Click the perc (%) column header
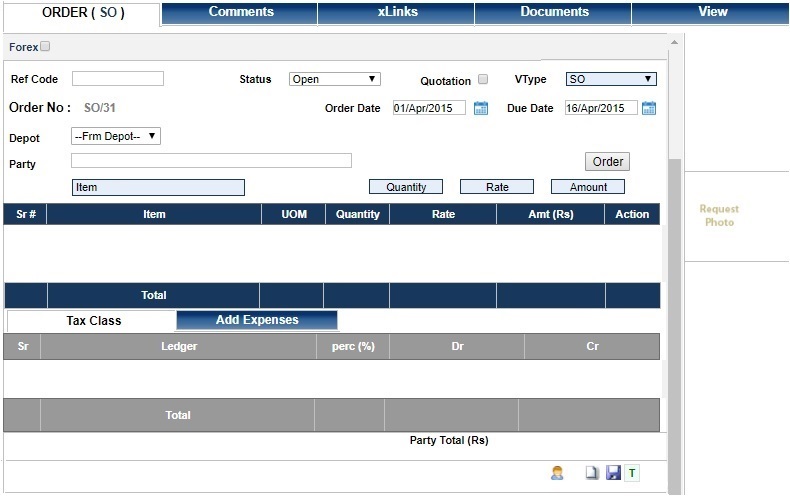 pos(353,346)
